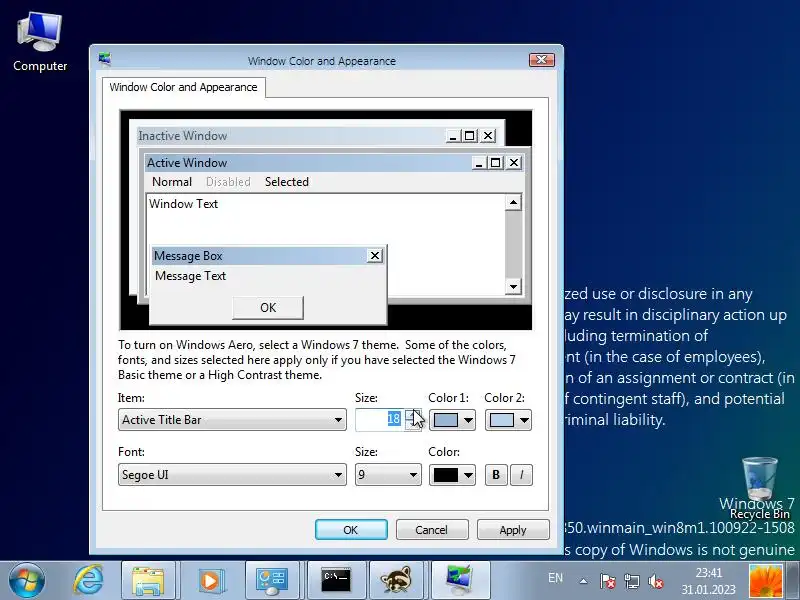Click the preview scrollbar down arrow
Image resolution: width=800 pixels, height=600 pixels.
(x=513, y=286)
